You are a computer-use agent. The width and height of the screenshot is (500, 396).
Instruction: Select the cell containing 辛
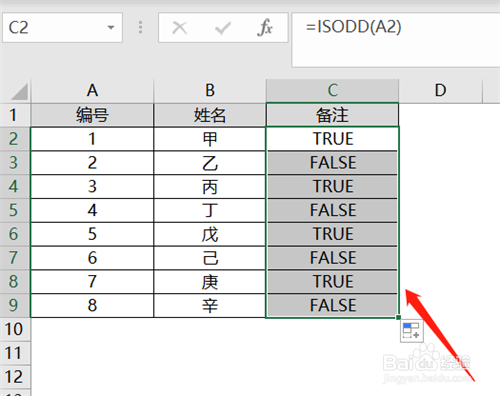(x=210, y=305)
